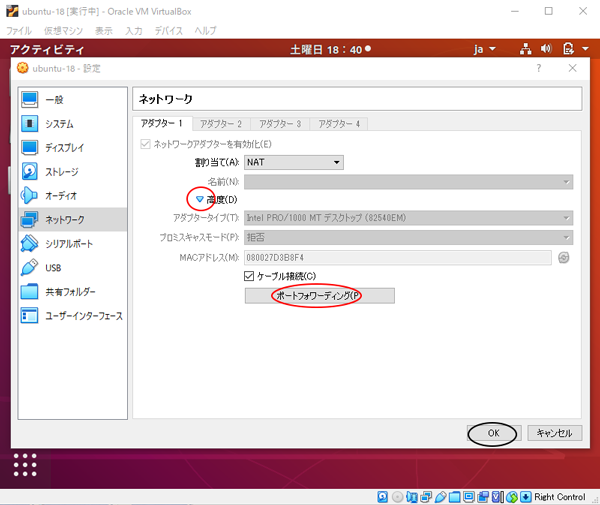This screenshot has height=505, width=600.
Task: Open the Attached to (割り当て) NAT dropdown
Action: click(294, 162)
